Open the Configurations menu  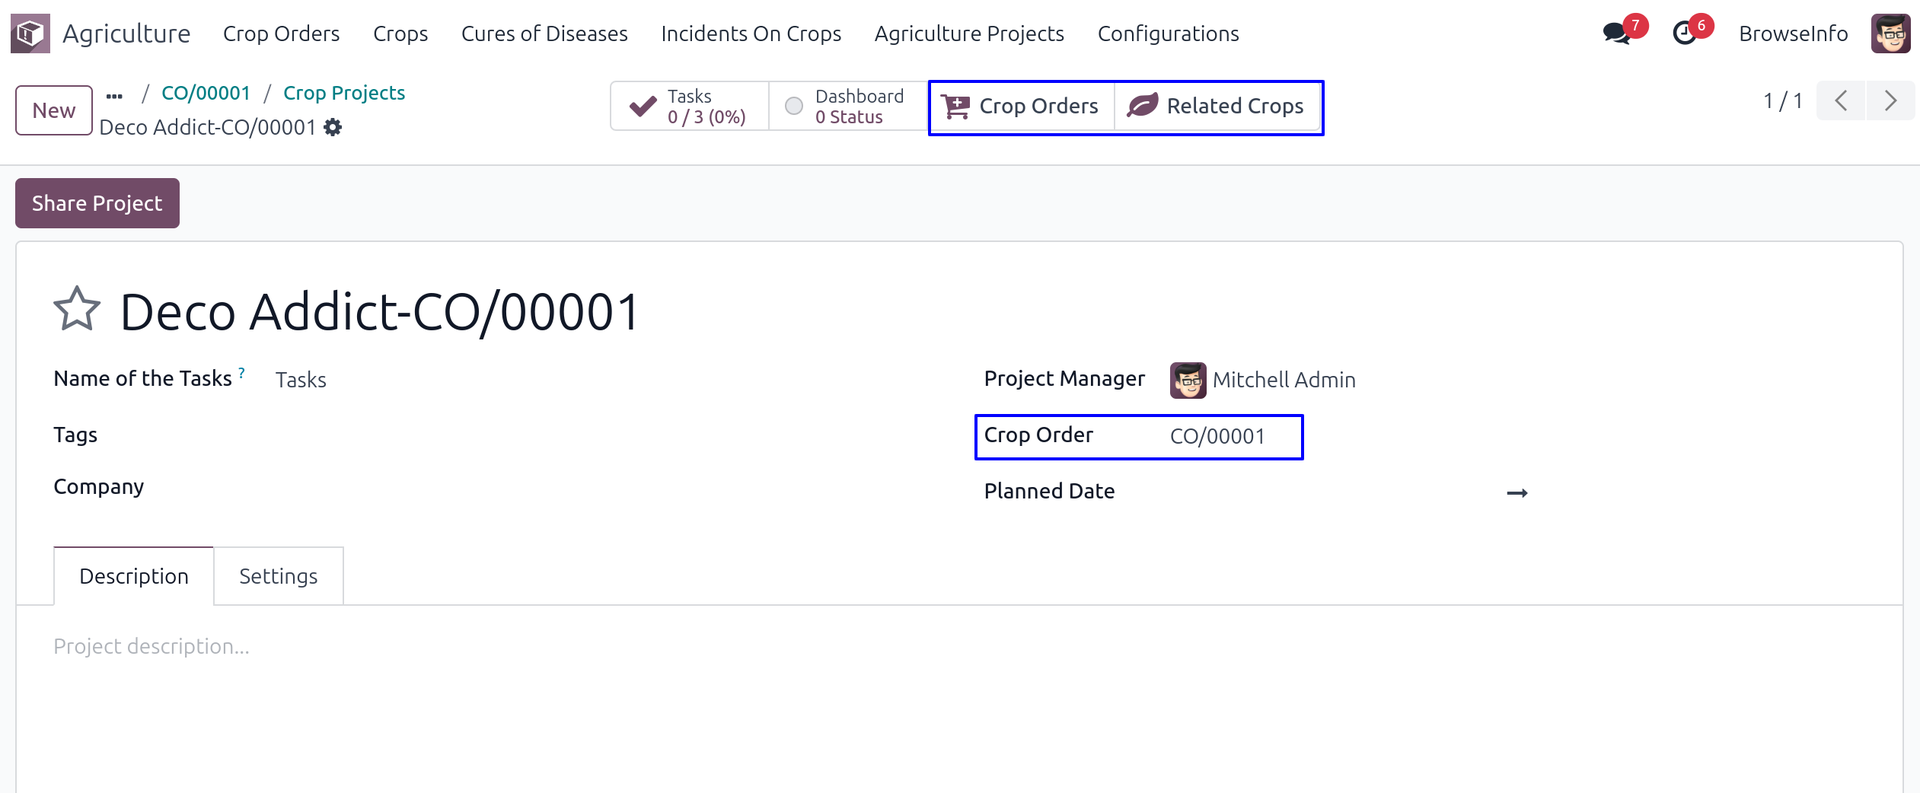[x=1168, y=34]
